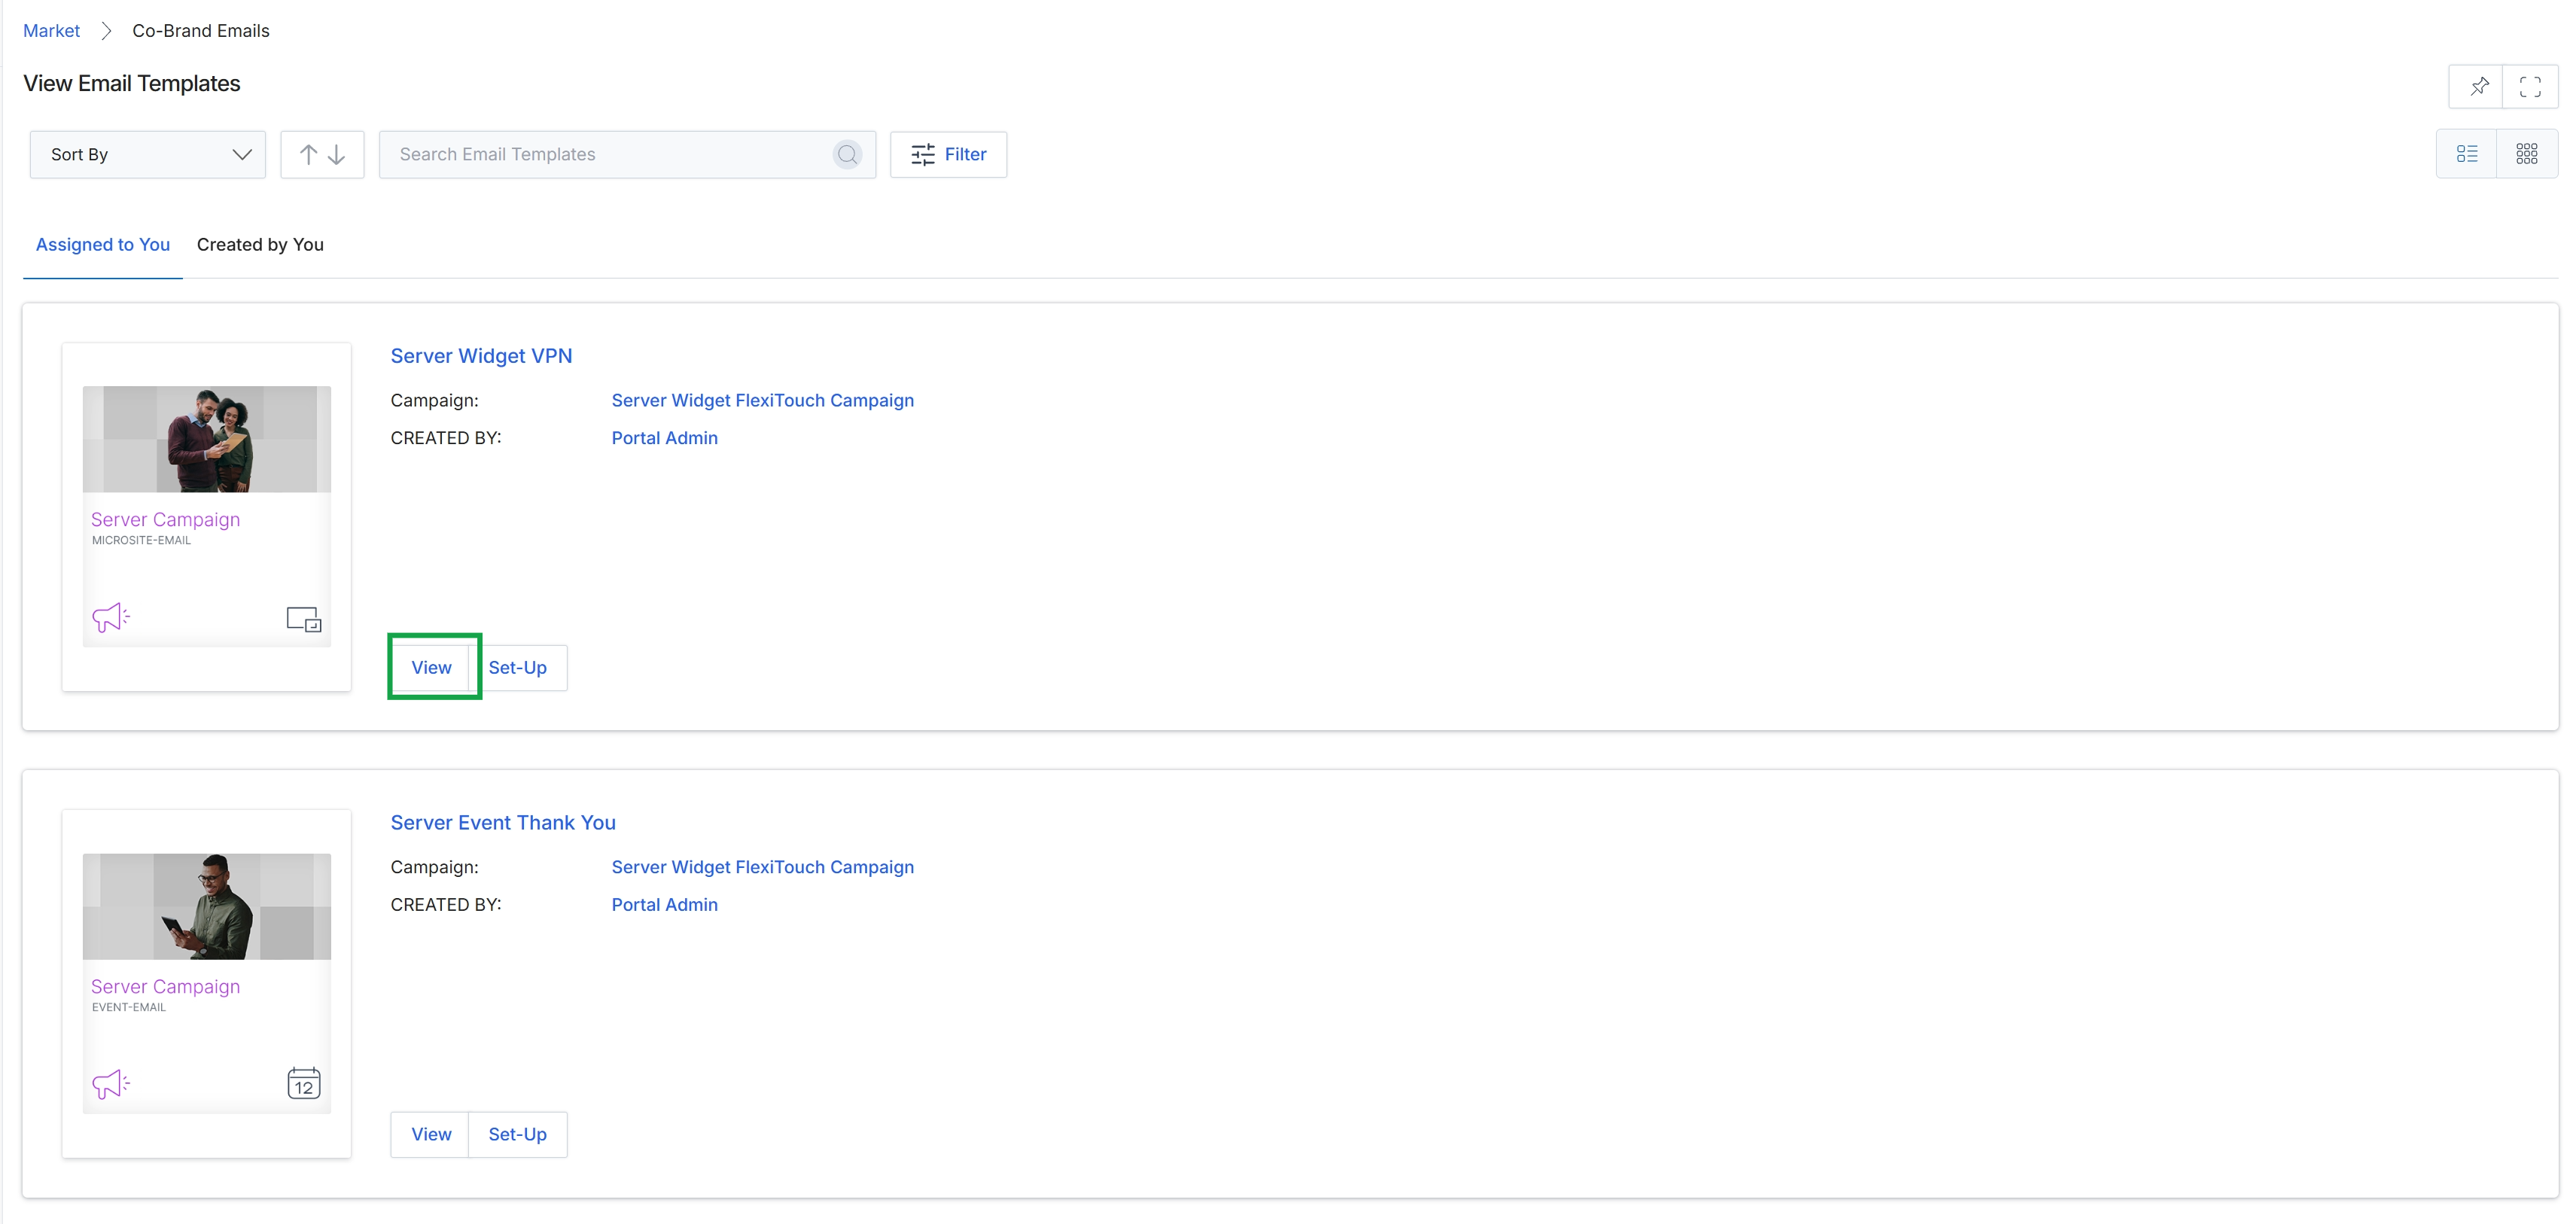Image resolution: width=2576 pixels, height=1224 pixels.
Task: Set-Up the Server Widget VPN template
Action: [x=517, y=668]
